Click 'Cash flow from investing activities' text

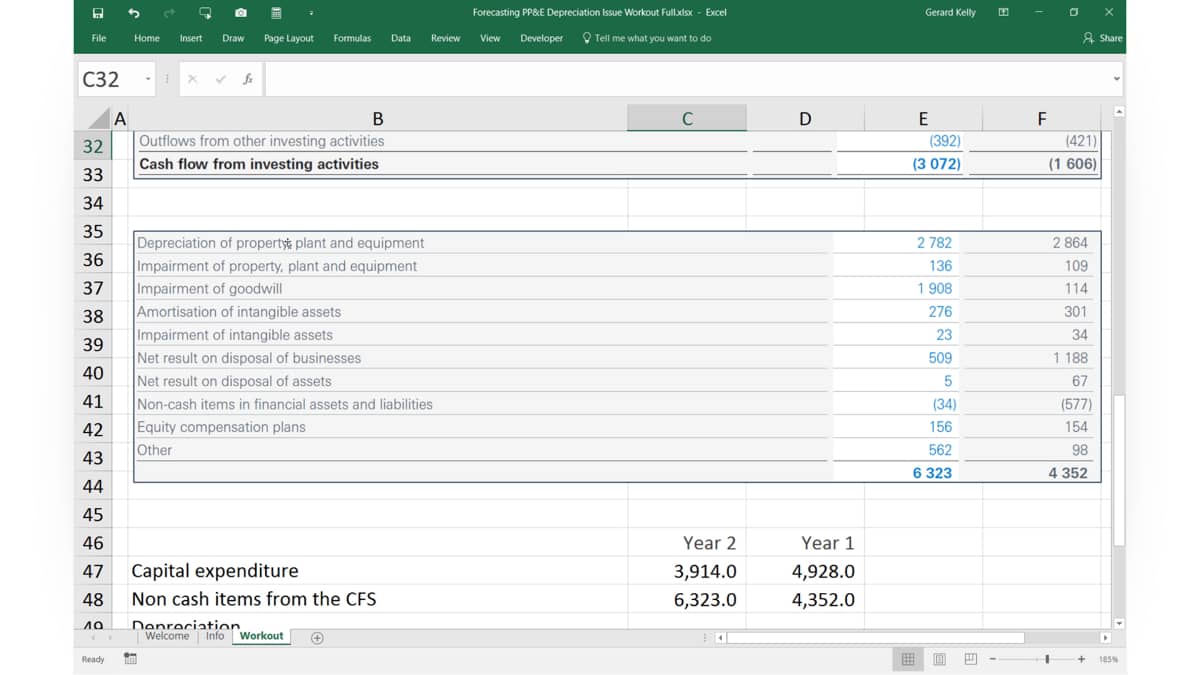[259, 164]
